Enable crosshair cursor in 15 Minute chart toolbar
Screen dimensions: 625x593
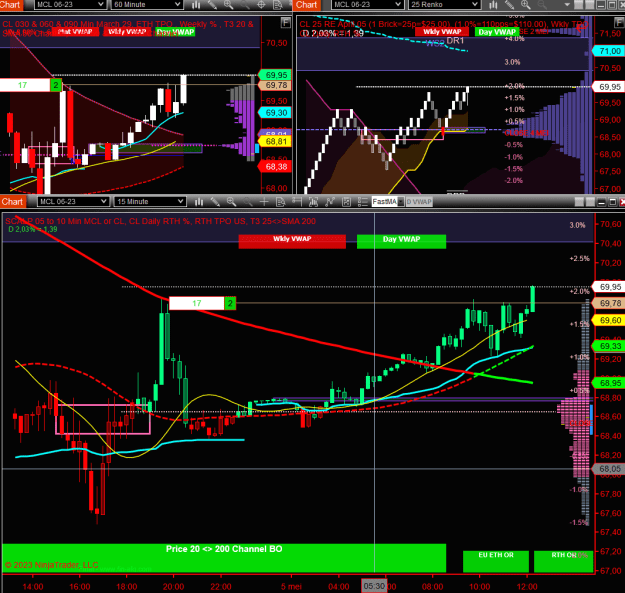[x=264, y=202]
